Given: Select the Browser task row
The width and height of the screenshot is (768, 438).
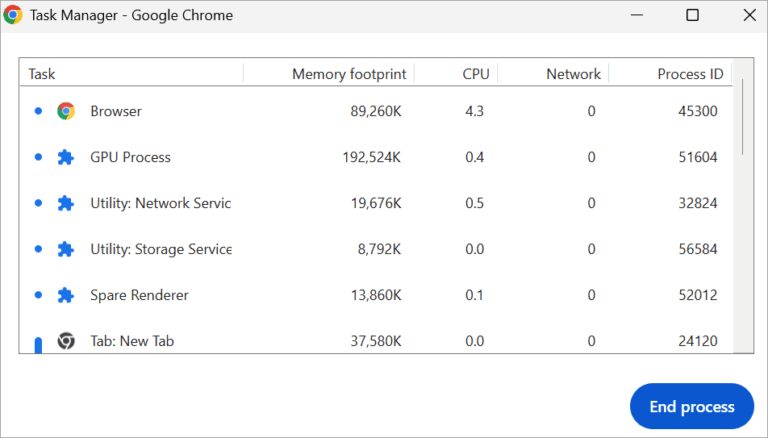Looking at the screenshot, I should pyautogui.click(x=376, y=111).
